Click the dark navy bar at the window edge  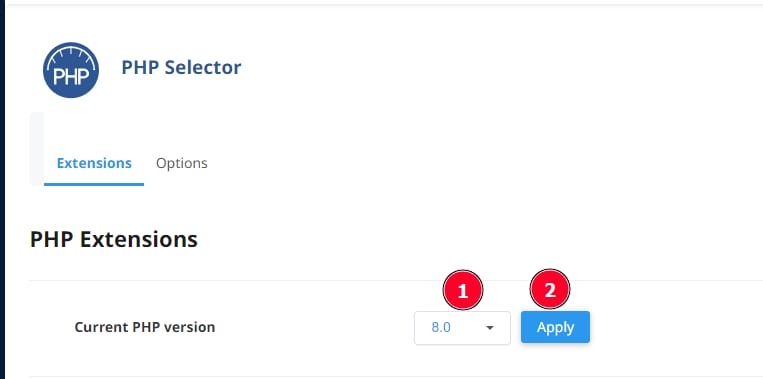[2, 190]
